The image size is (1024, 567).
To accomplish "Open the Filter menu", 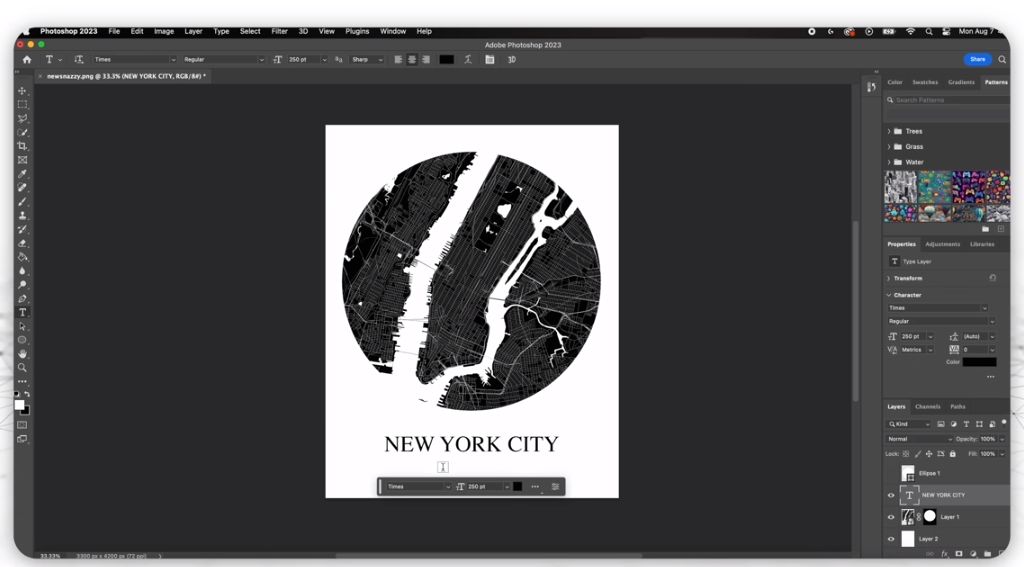I will (279, 31).
